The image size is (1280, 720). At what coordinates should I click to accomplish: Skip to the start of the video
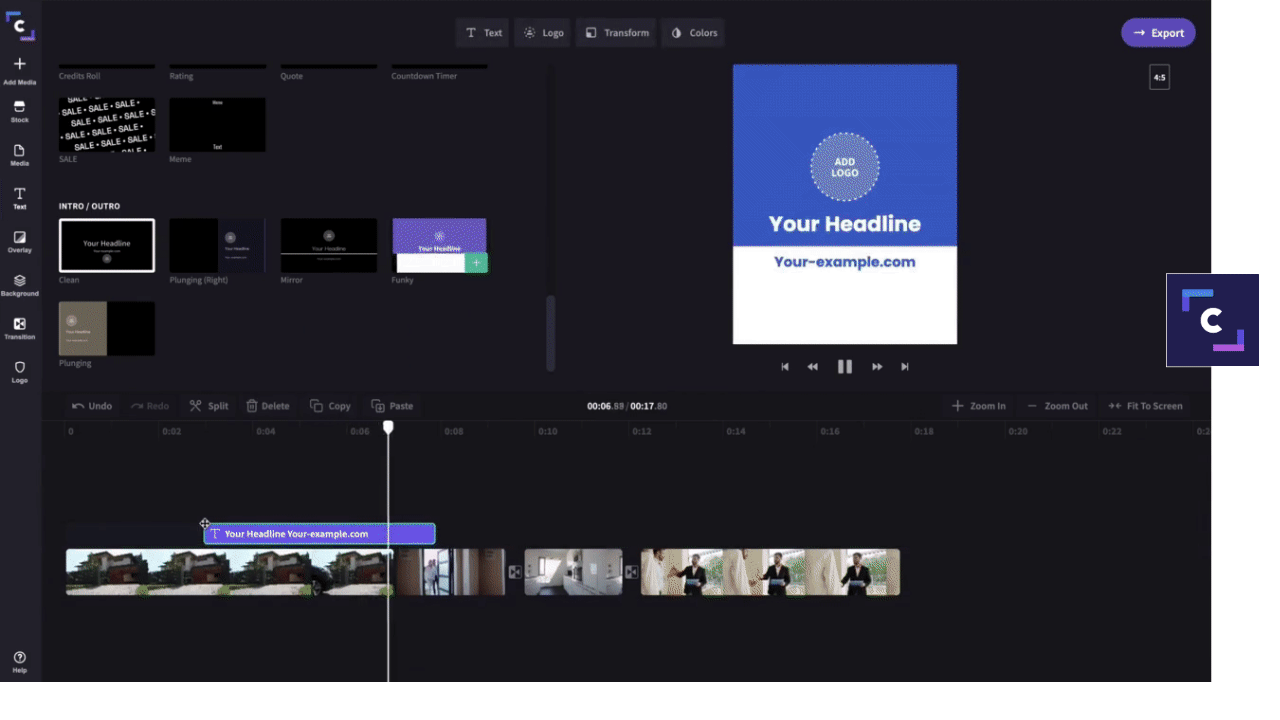(785, 367)
